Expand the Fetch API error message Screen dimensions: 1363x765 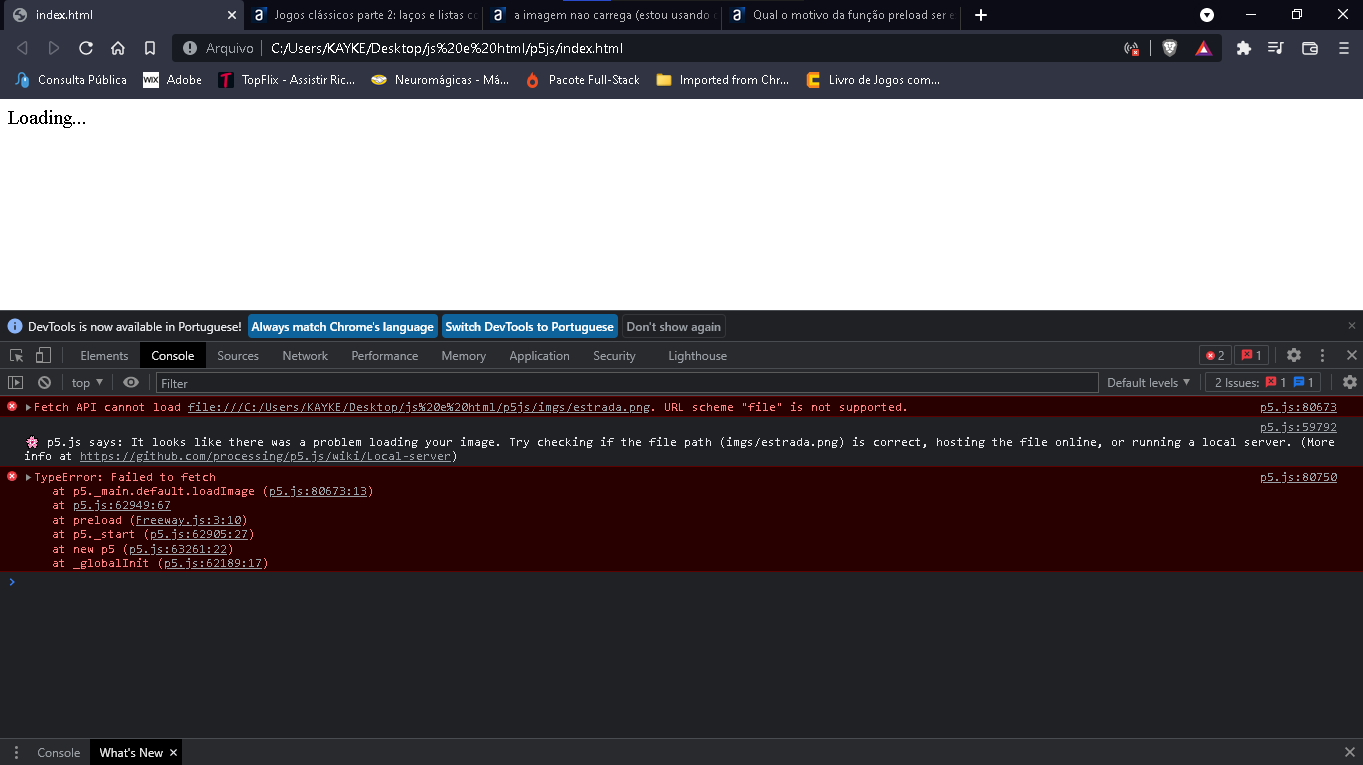pos(28,408)
